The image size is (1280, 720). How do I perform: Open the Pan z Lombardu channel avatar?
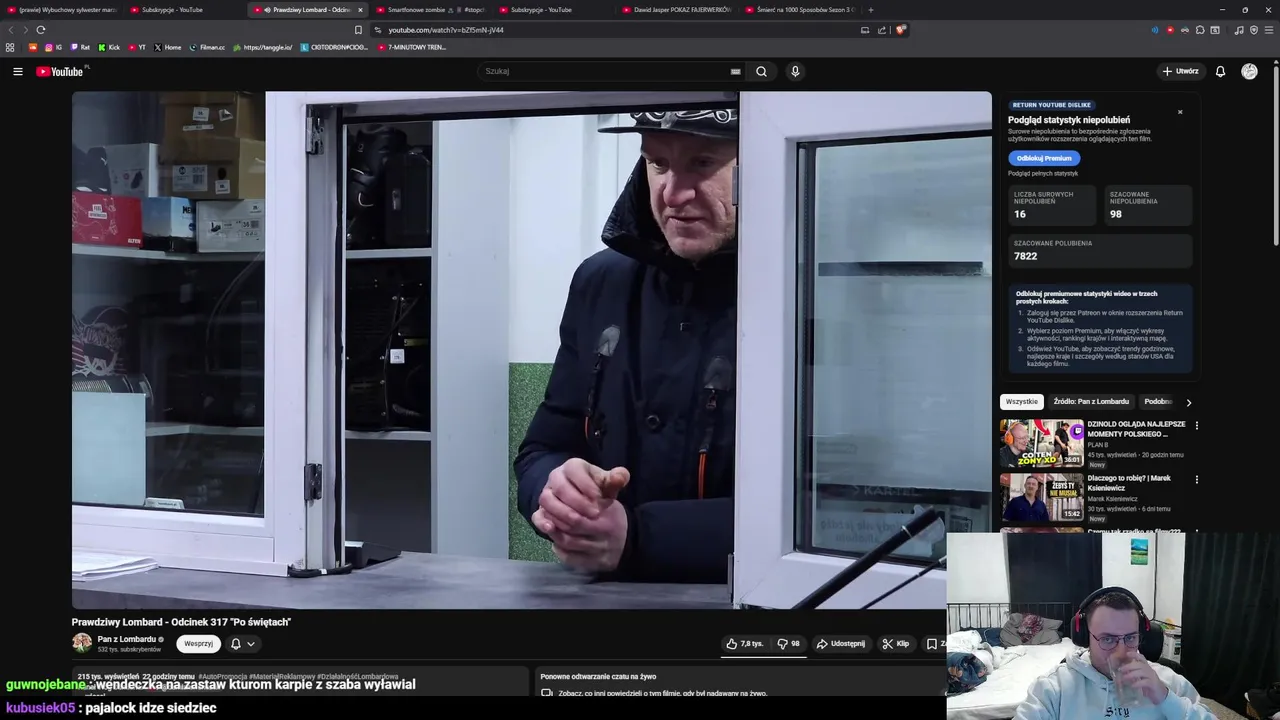click(82, 643)
